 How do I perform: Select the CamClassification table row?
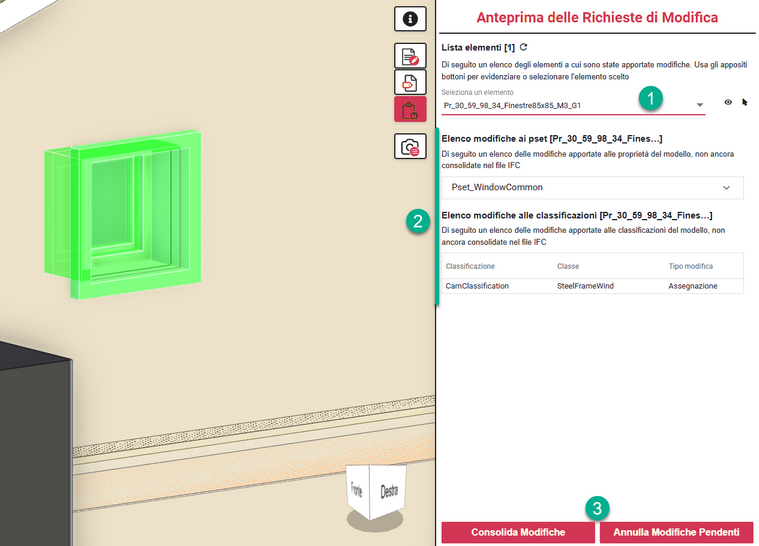pyautogui.click(x=594, y=286)
